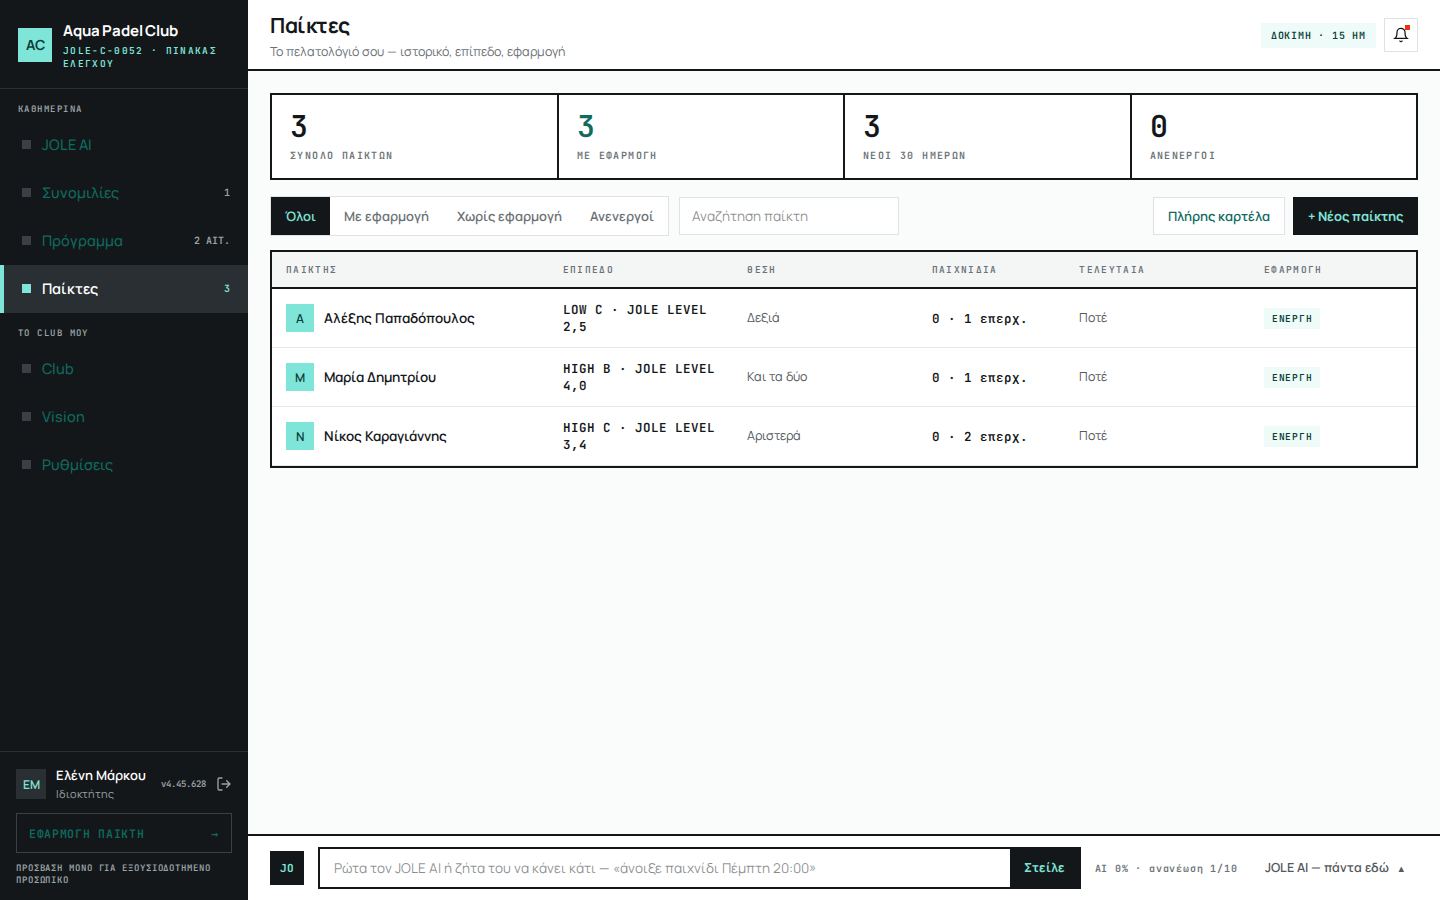This screenshot has width=1440, height=900.
Task: Switch to the Χωρίς εφαρμογή filter
Action: coord(509,216)
